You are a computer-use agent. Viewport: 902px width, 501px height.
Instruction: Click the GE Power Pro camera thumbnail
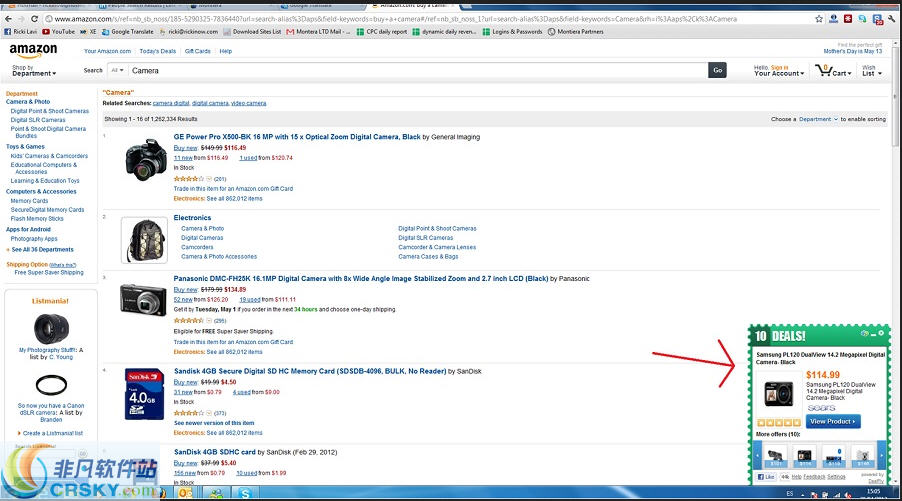pyautogui.click(x=145, y=158)
